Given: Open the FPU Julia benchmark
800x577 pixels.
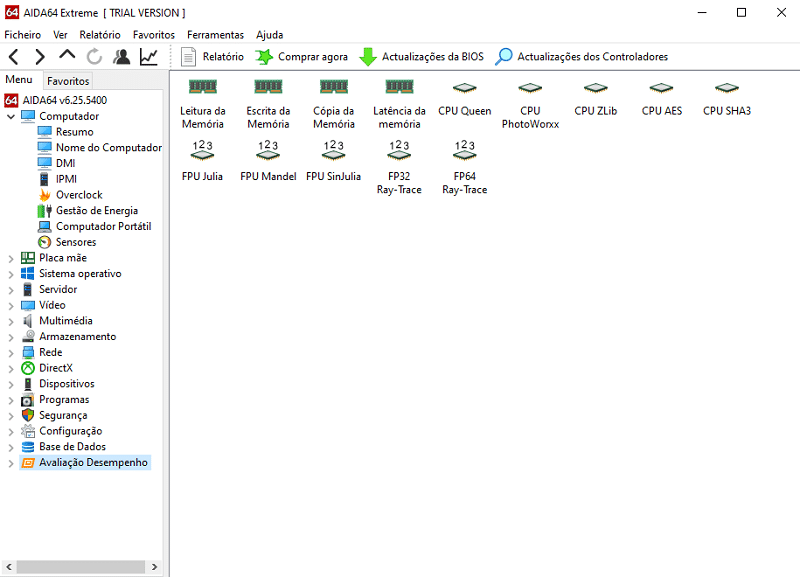Looking at the screenshot, I should pos(203,161).
